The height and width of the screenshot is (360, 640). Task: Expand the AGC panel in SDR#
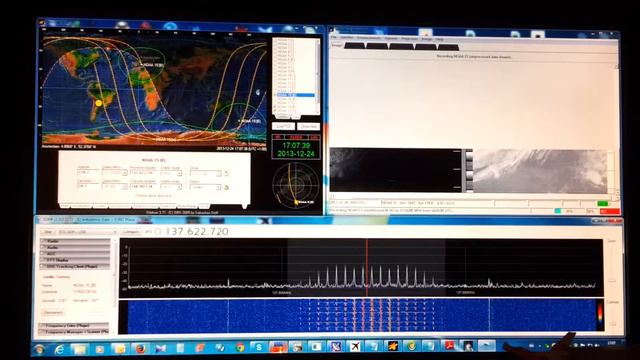(75, 254)
